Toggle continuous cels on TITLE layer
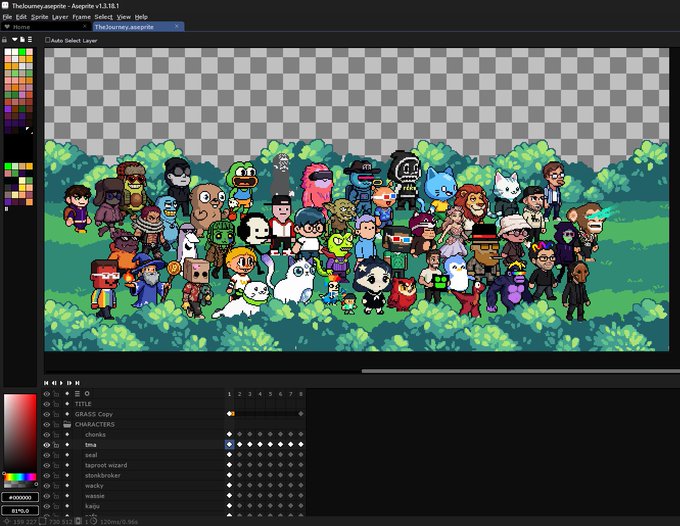 click(x=67, y=404)
